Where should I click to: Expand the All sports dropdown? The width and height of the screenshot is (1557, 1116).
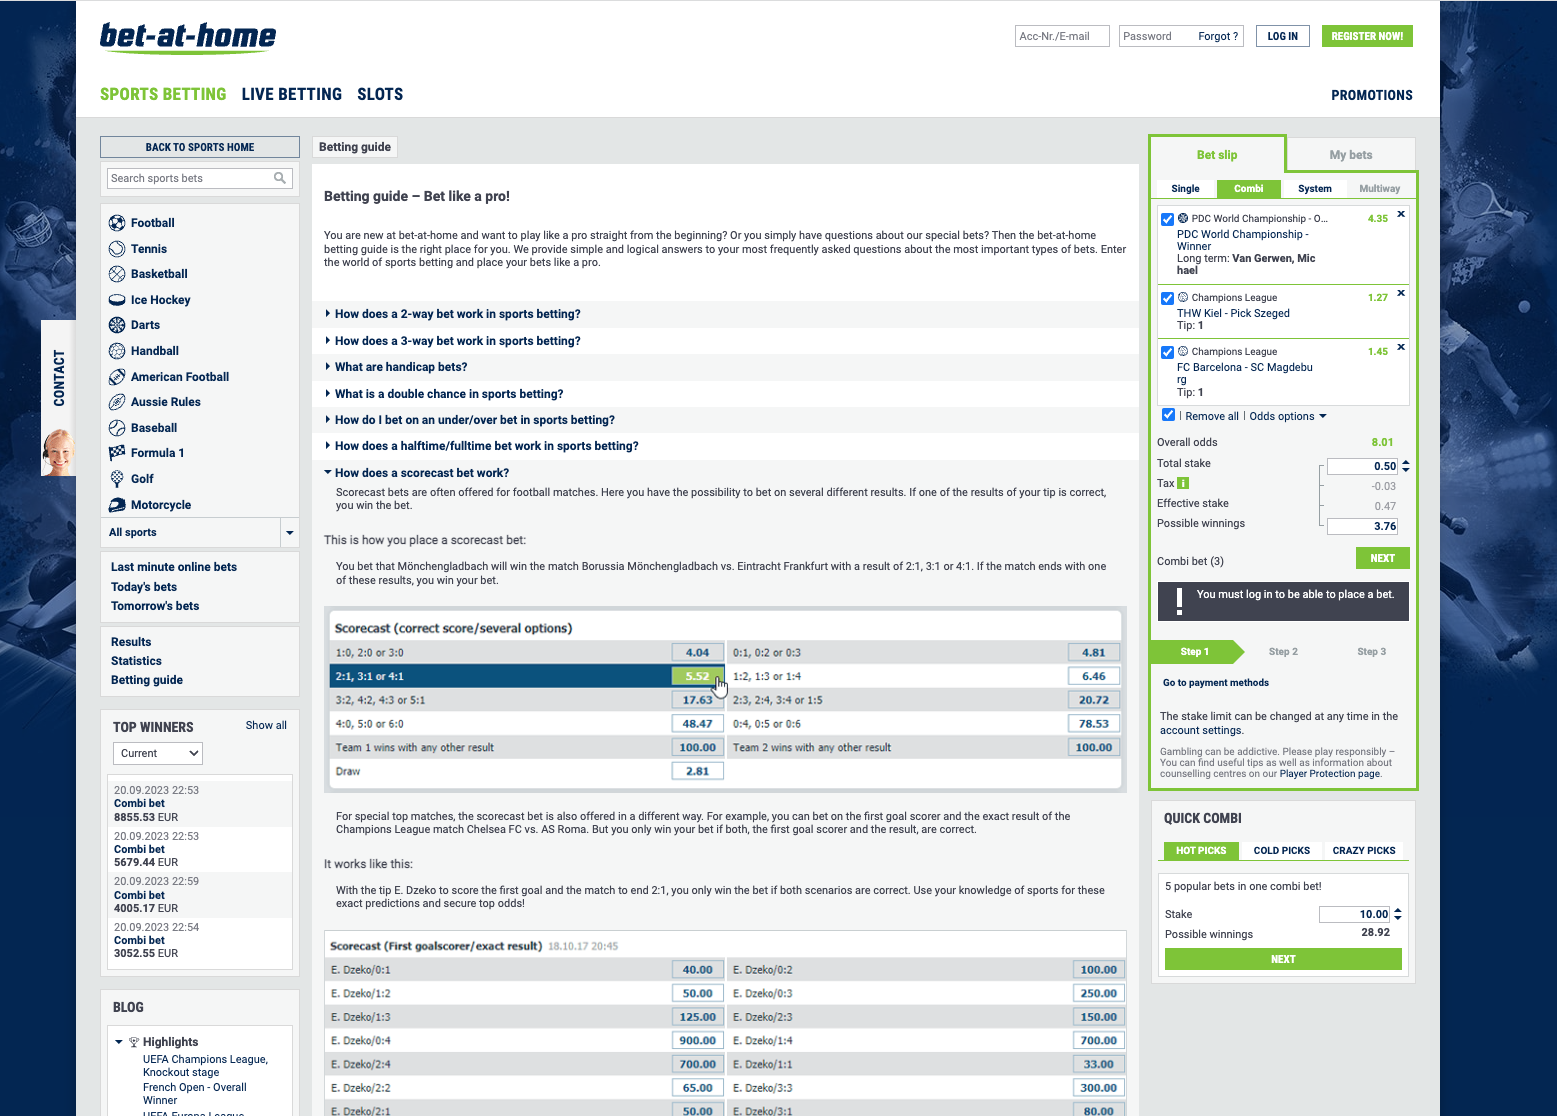click(289, 533)
